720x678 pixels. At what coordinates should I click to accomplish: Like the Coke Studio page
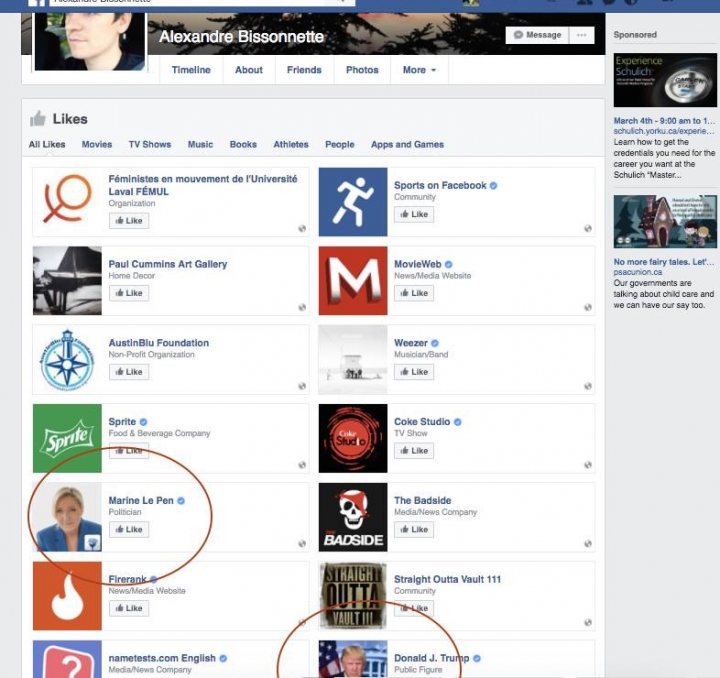(414, 451)
